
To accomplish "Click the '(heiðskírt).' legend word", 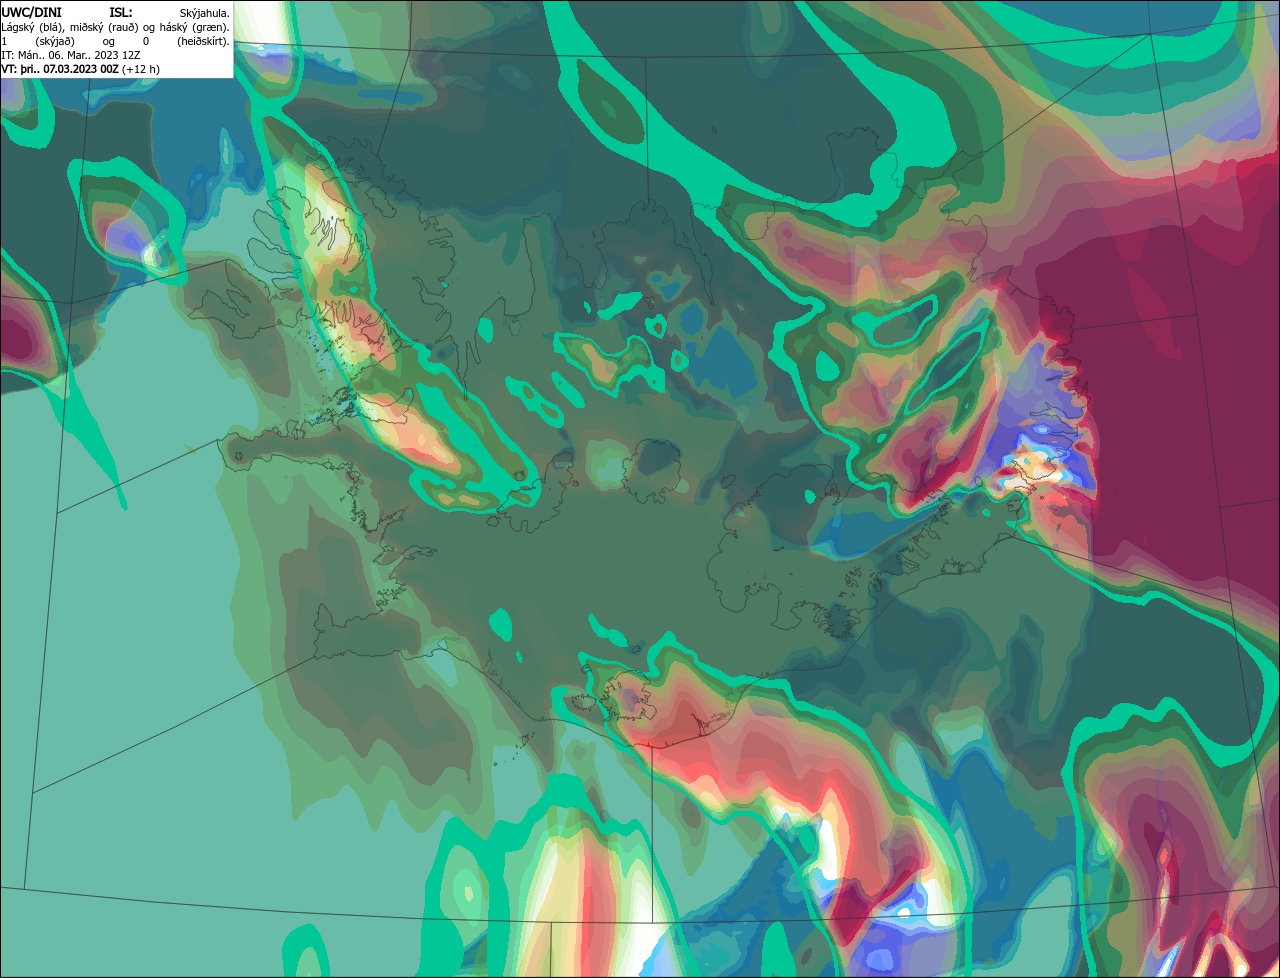I will point(203,42).
